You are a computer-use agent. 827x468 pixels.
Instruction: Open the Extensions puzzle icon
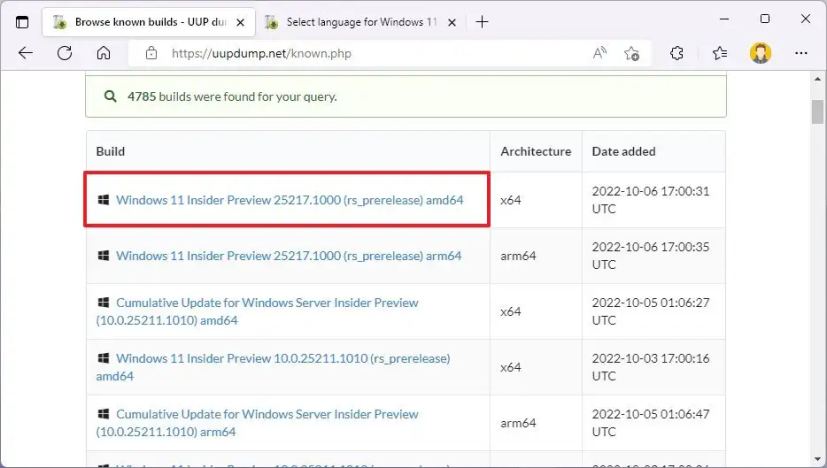click(x=677, y=53)
